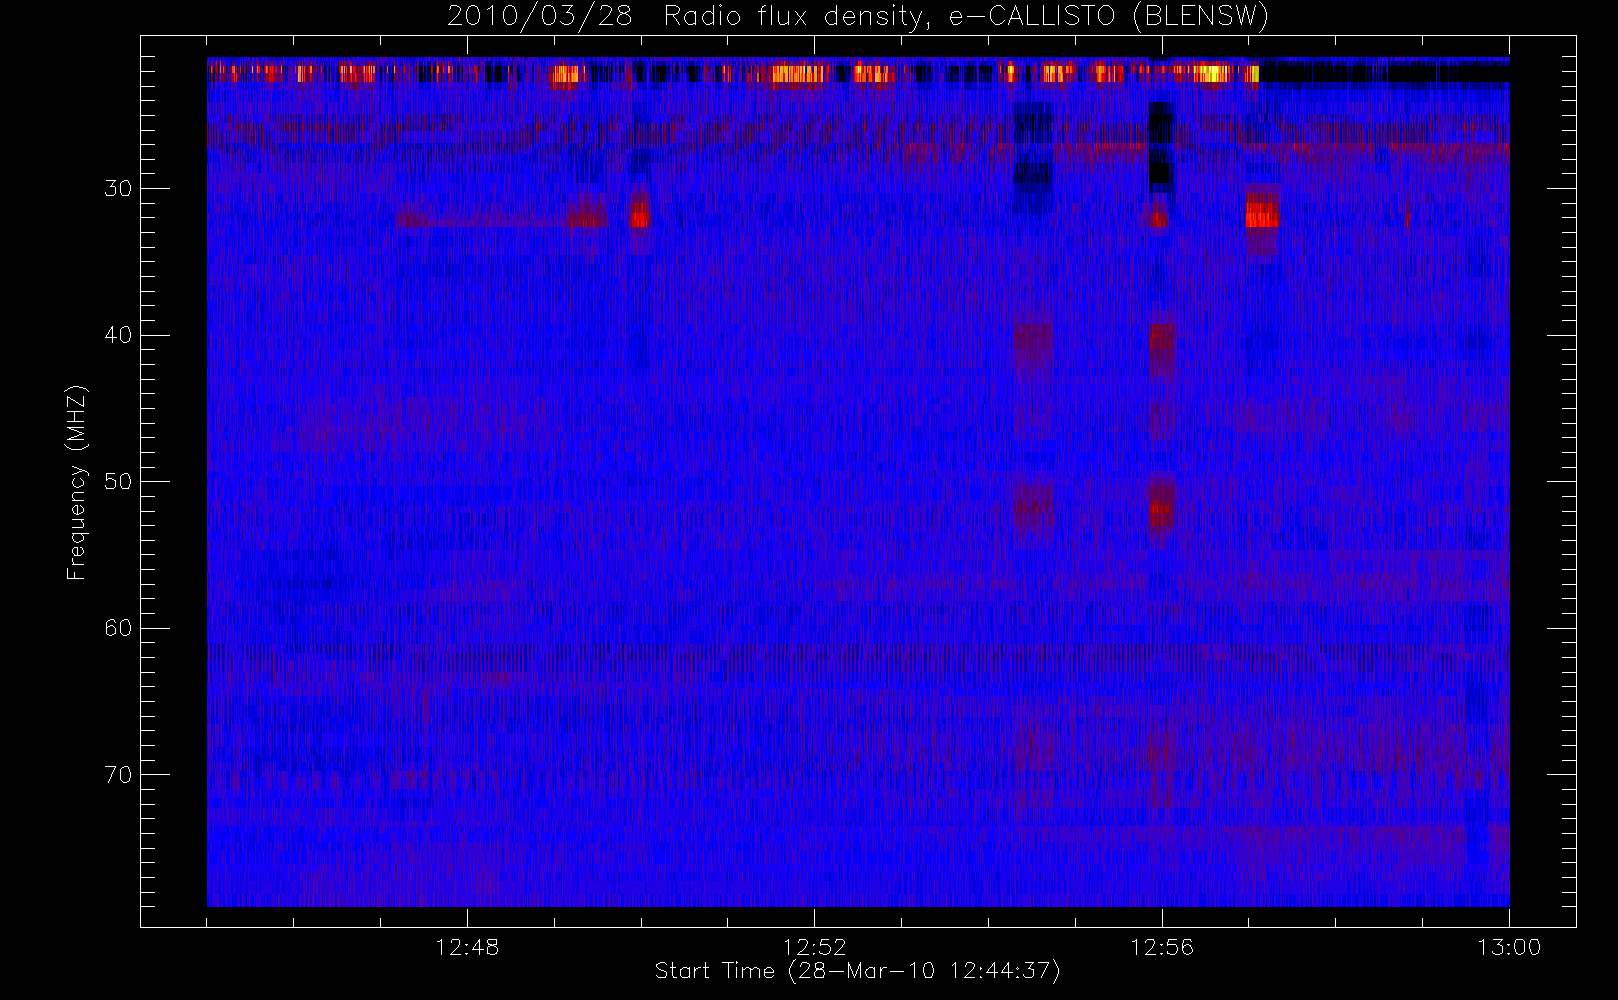The image size is (1618, 1000).
Task: Click the 12:56 time tick label
Action: click(1161, 947)
